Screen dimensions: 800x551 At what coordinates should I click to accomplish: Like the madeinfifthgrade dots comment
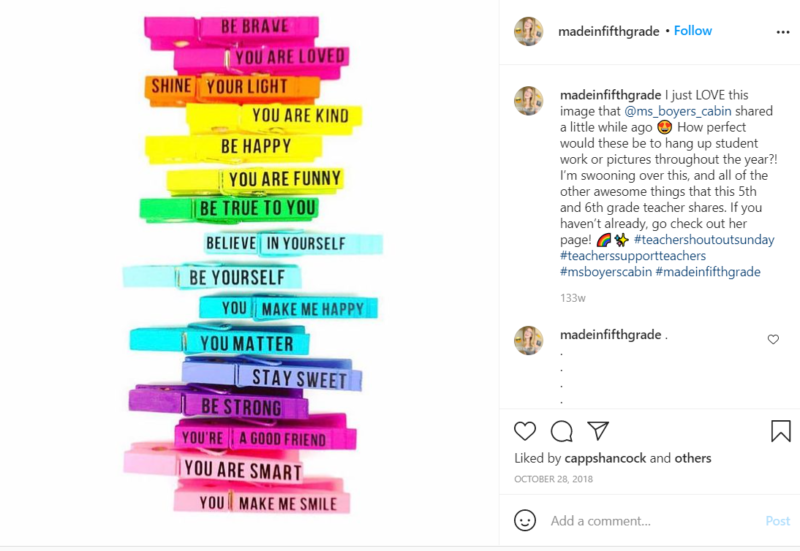(x=773, y=340)
